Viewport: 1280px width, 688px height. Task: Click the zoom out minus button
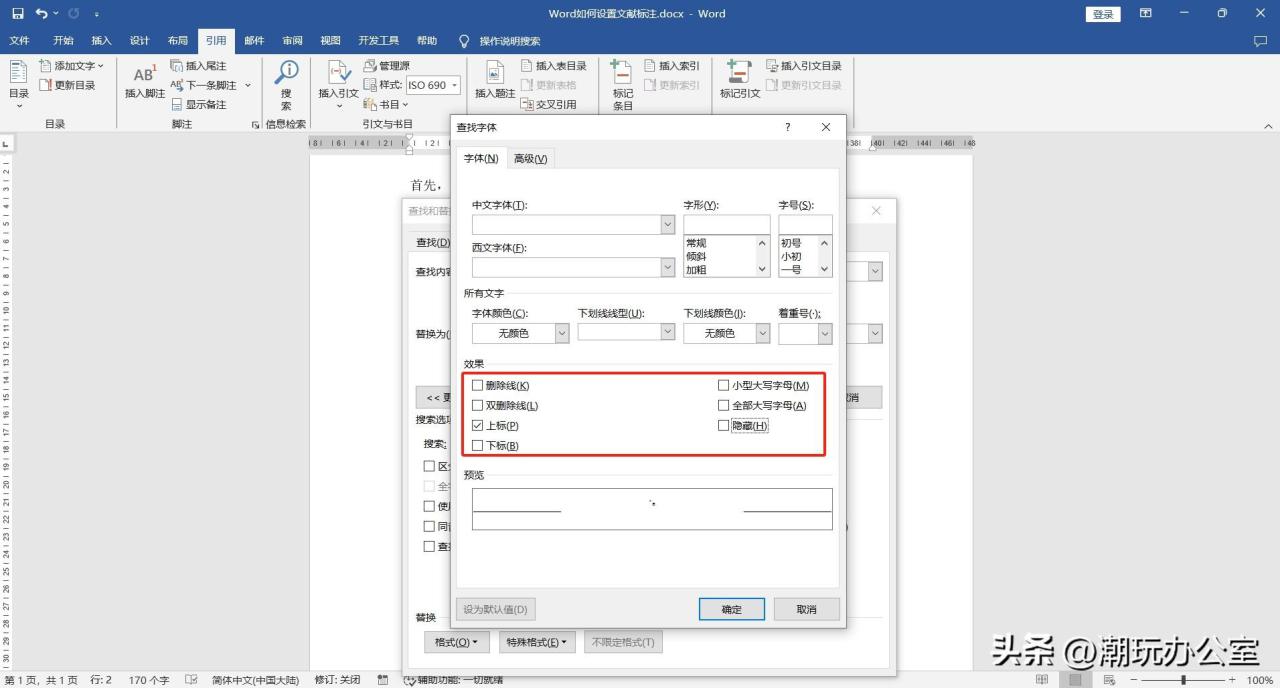click(x=1133, y=680)
